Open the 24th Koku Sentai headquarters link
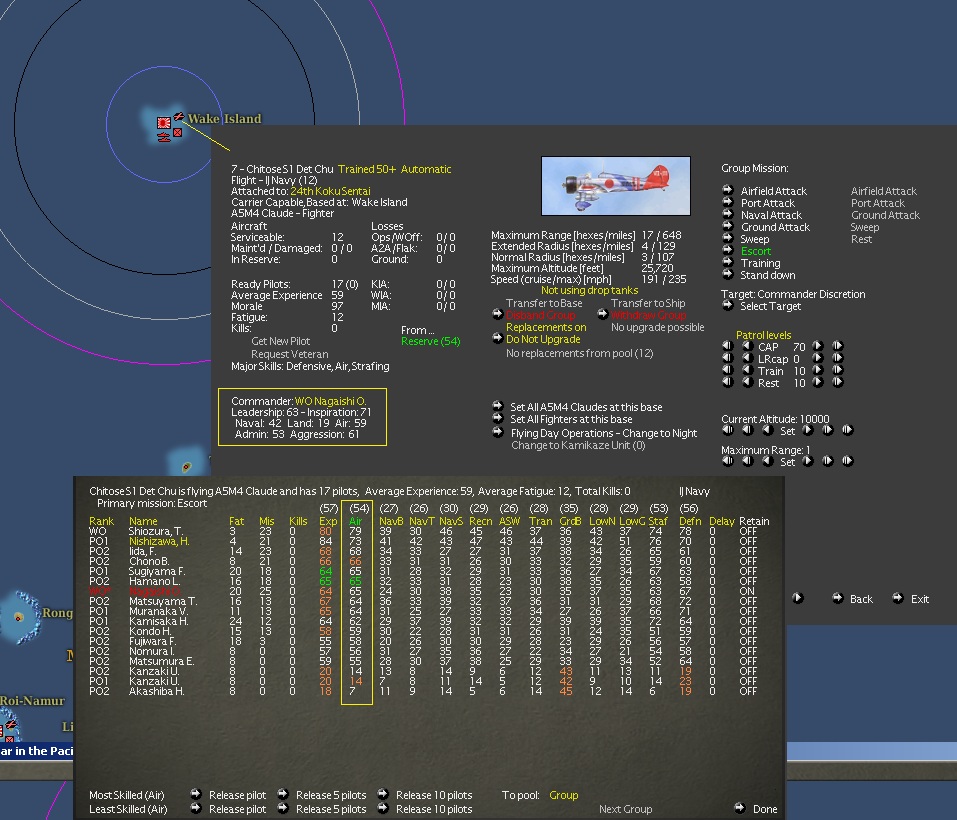This screenshot has height=820, width=957. (330, 191)
